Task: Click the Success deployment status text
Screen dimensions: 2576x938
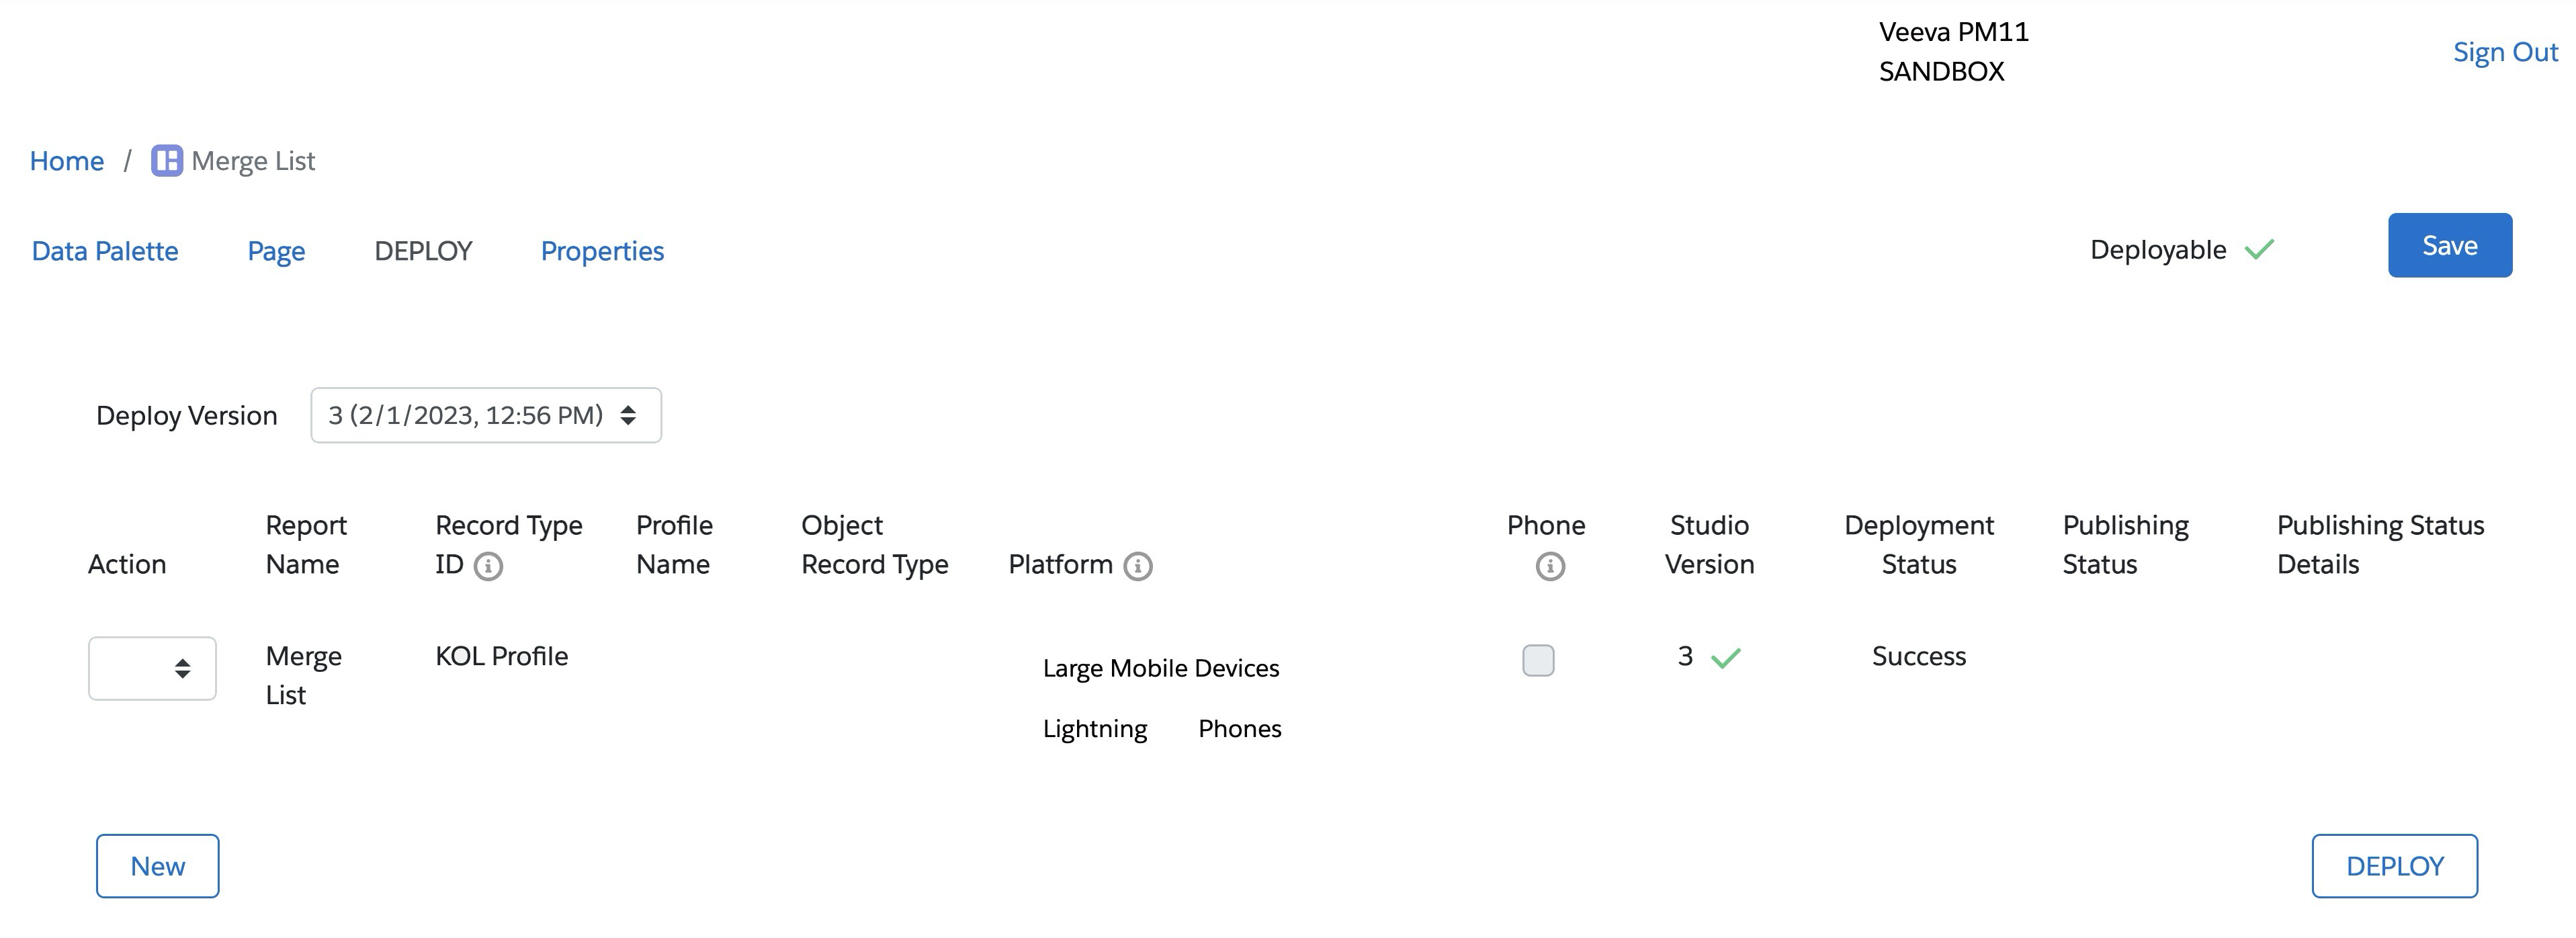Action: click(x=1918, y=656)
